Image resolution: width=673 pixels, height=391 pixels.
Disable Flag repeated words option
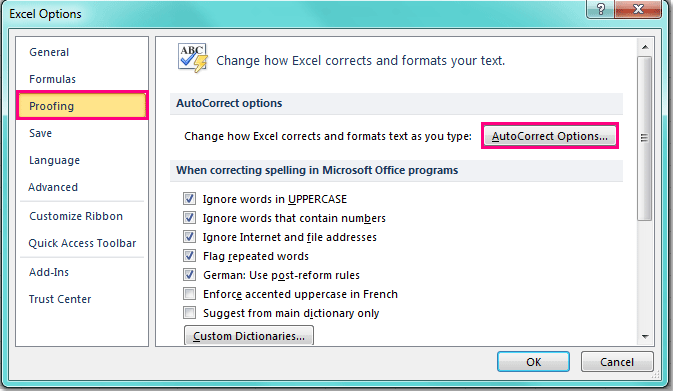189,256
